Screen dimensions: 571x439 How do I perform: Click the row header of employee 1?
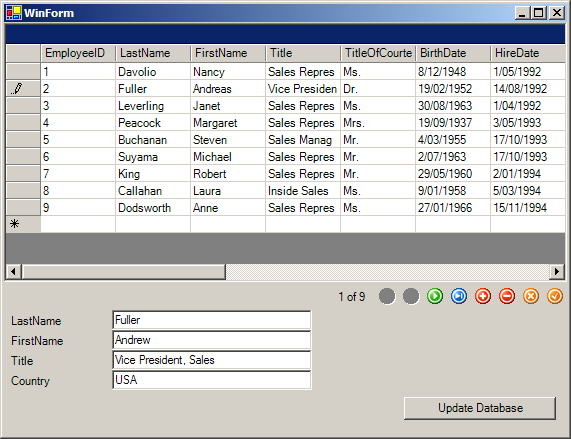pos(23,72)
